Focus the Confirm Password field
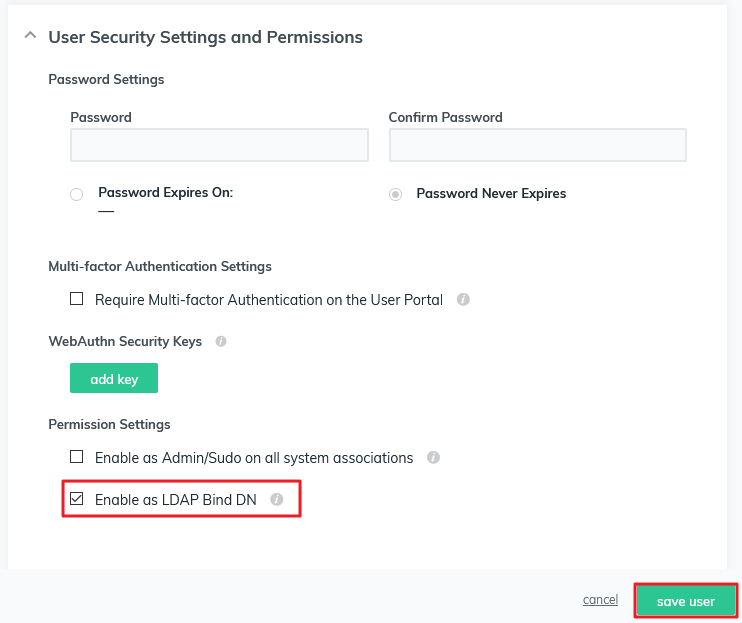The height and width of the screenshot is (623, 742). click(x=538, y=145)
